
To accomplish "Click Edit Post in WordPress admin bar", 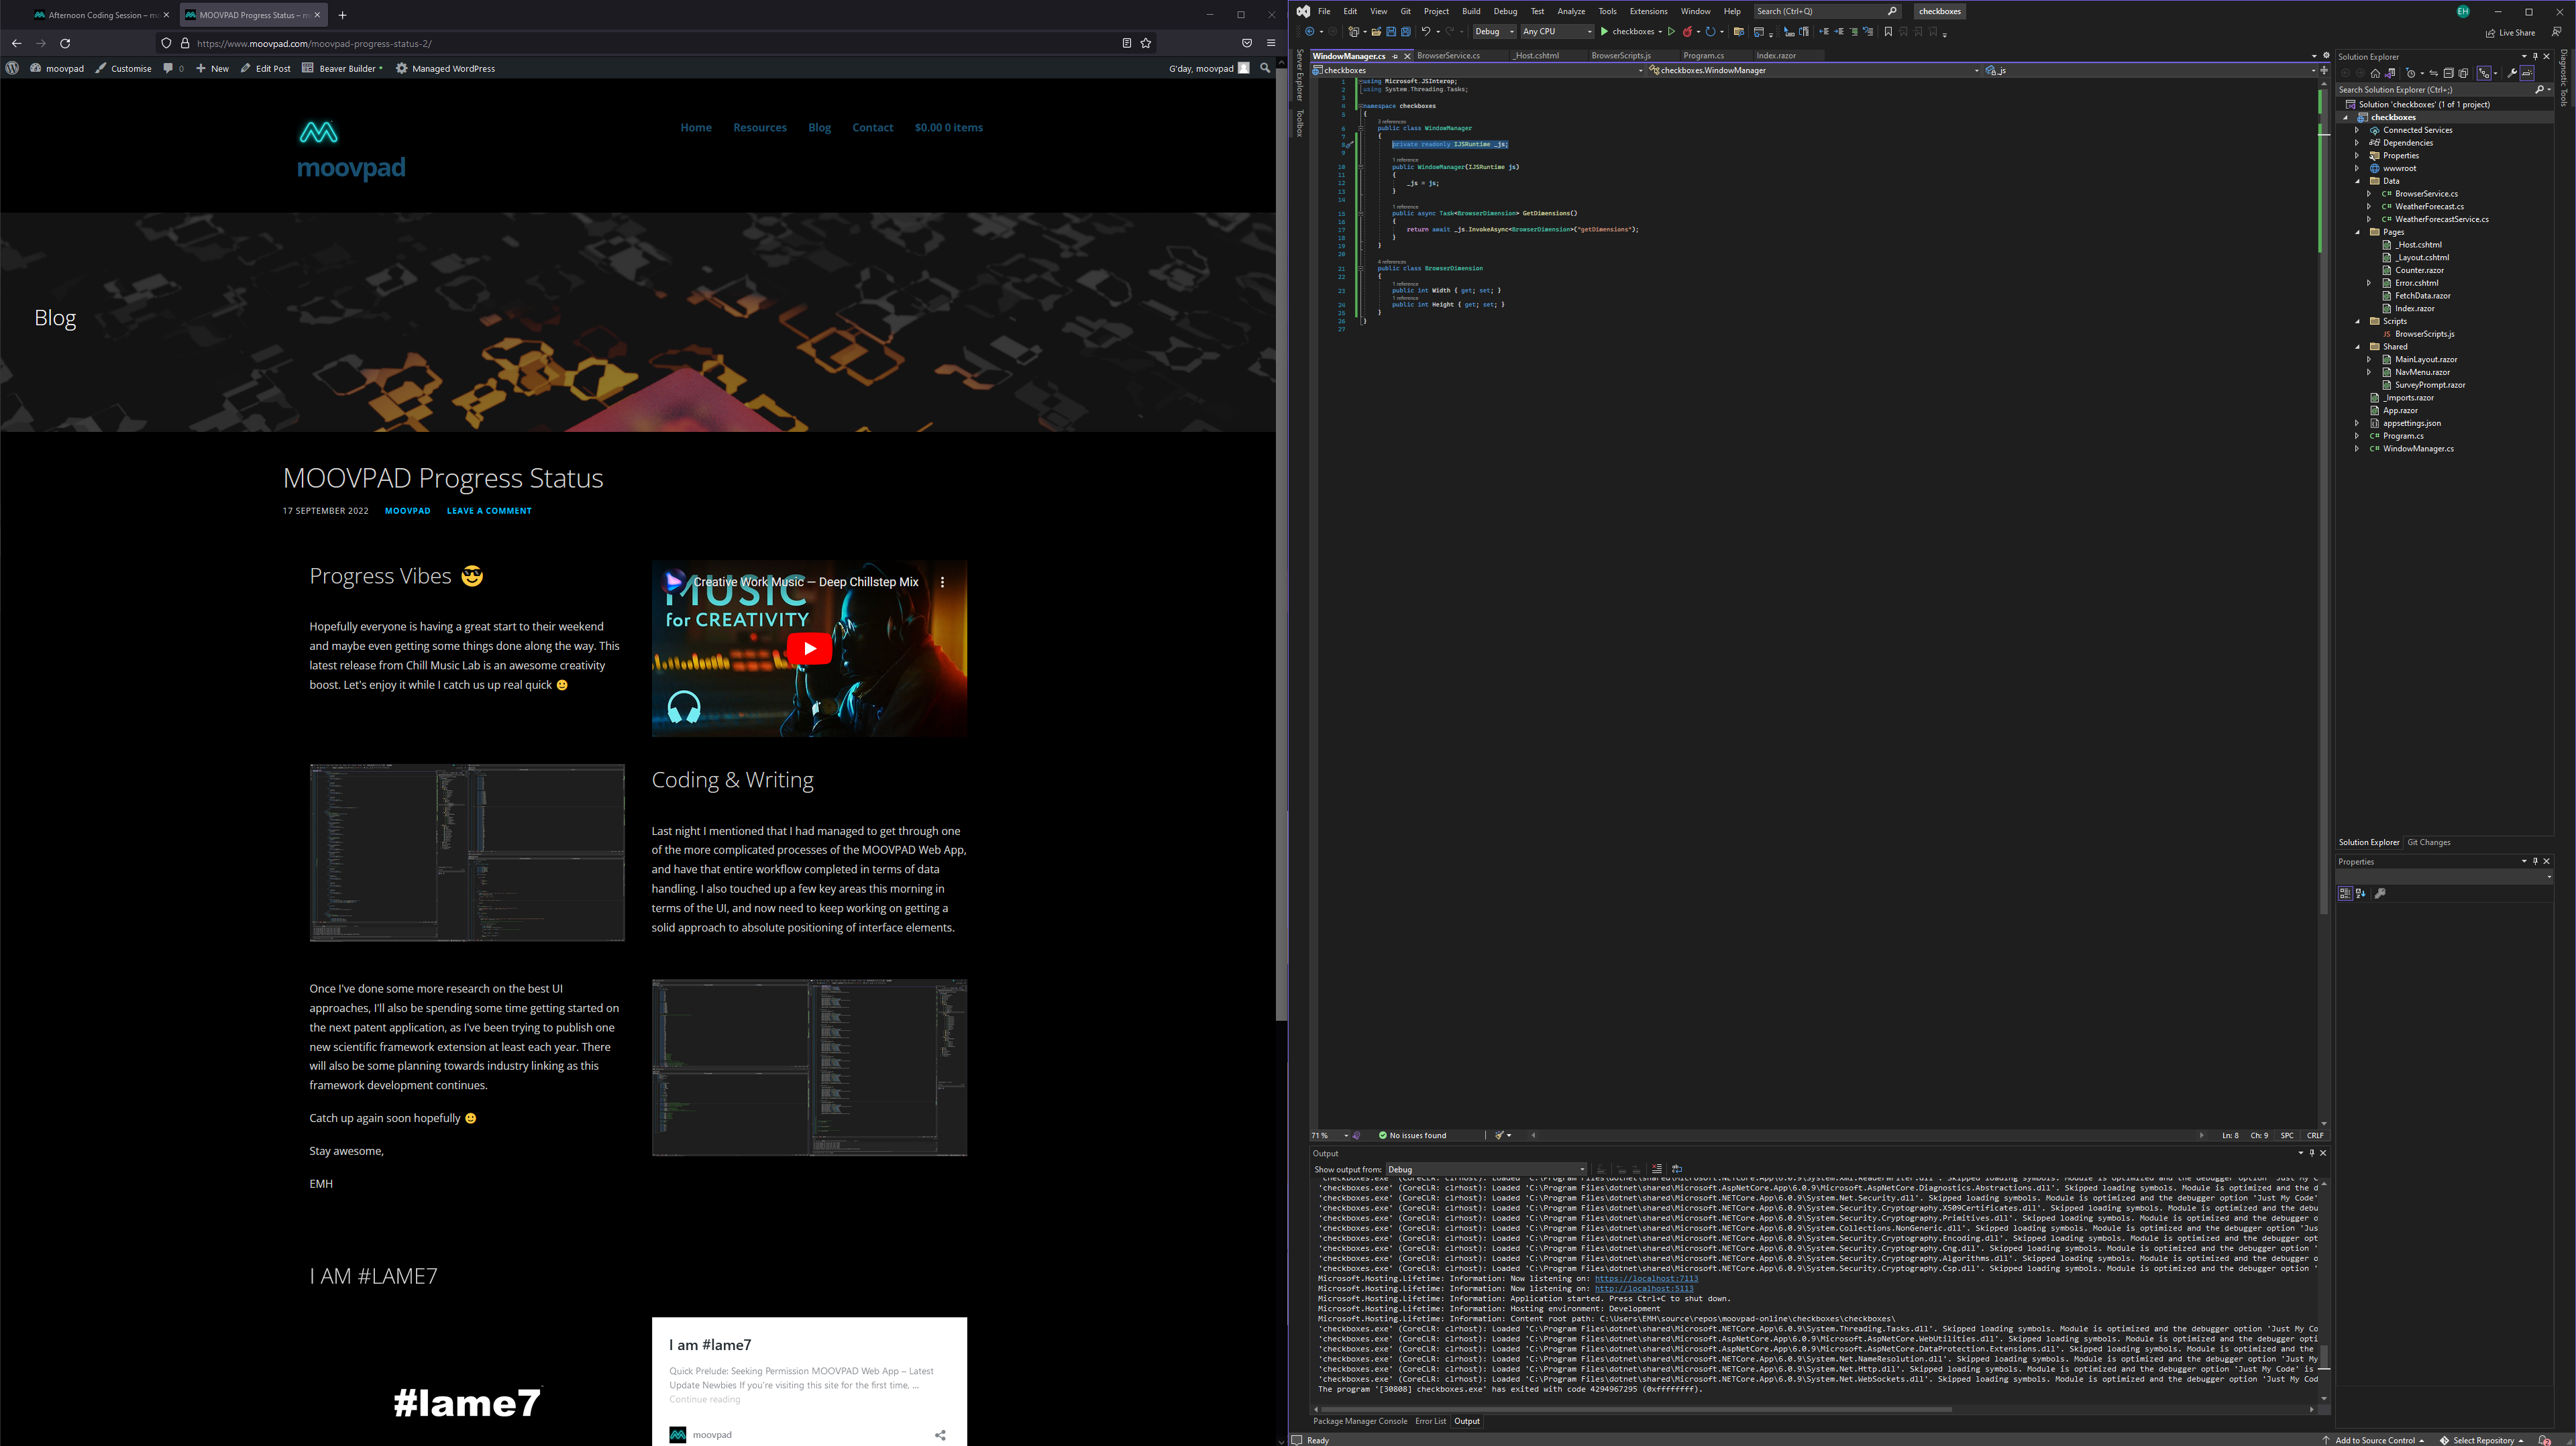I will [265, 68].
